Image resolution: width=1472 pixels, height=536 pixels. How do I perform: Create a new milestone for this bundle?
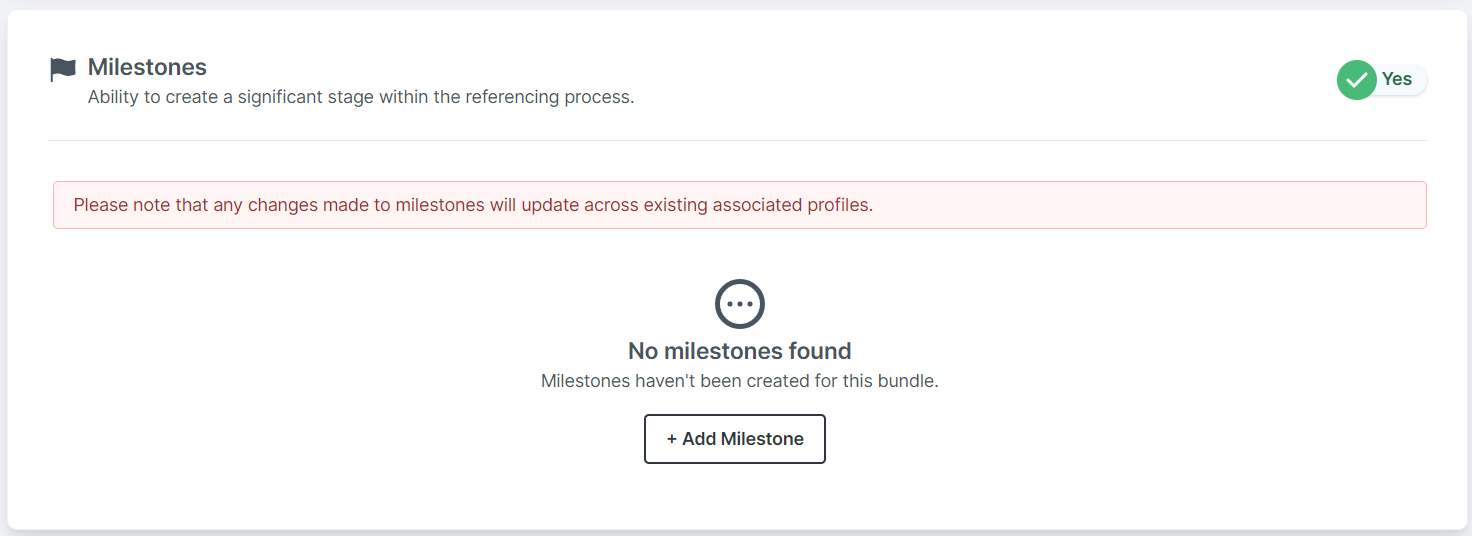tap(735, 439)
